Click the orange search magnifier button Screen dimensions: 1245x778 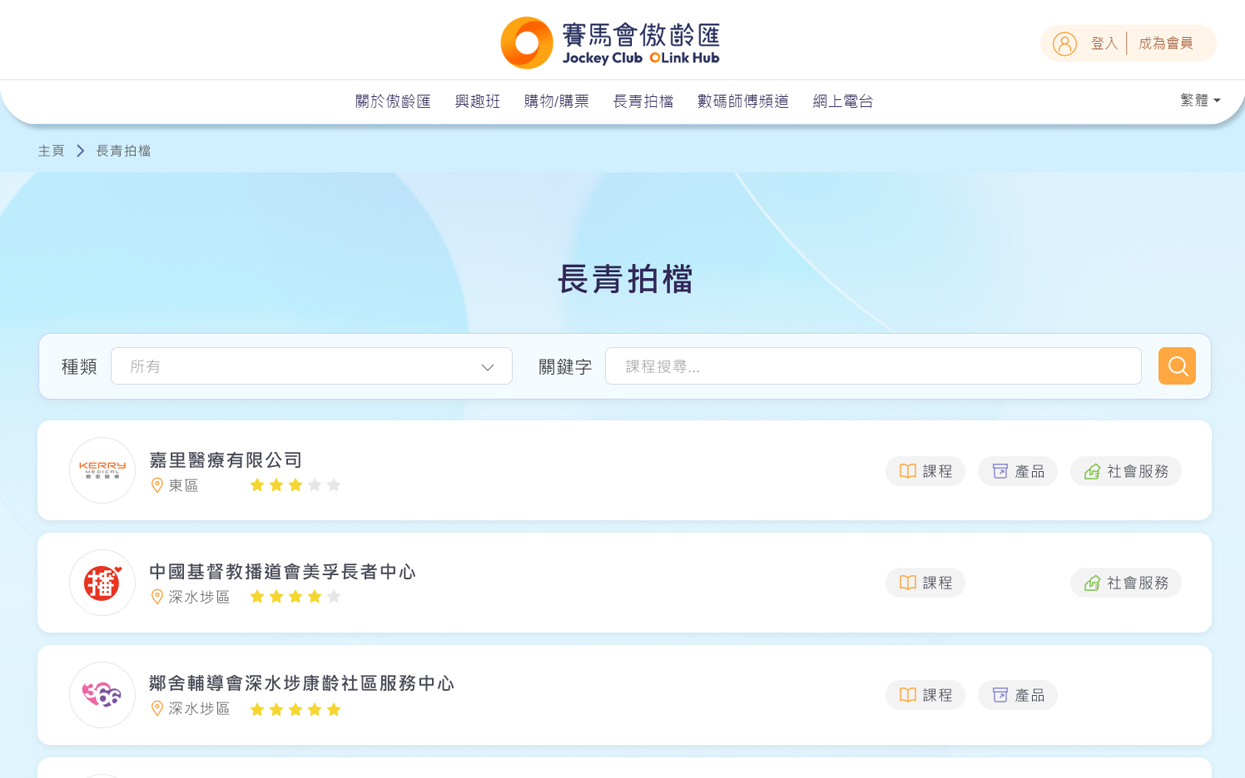[1177, 366]
